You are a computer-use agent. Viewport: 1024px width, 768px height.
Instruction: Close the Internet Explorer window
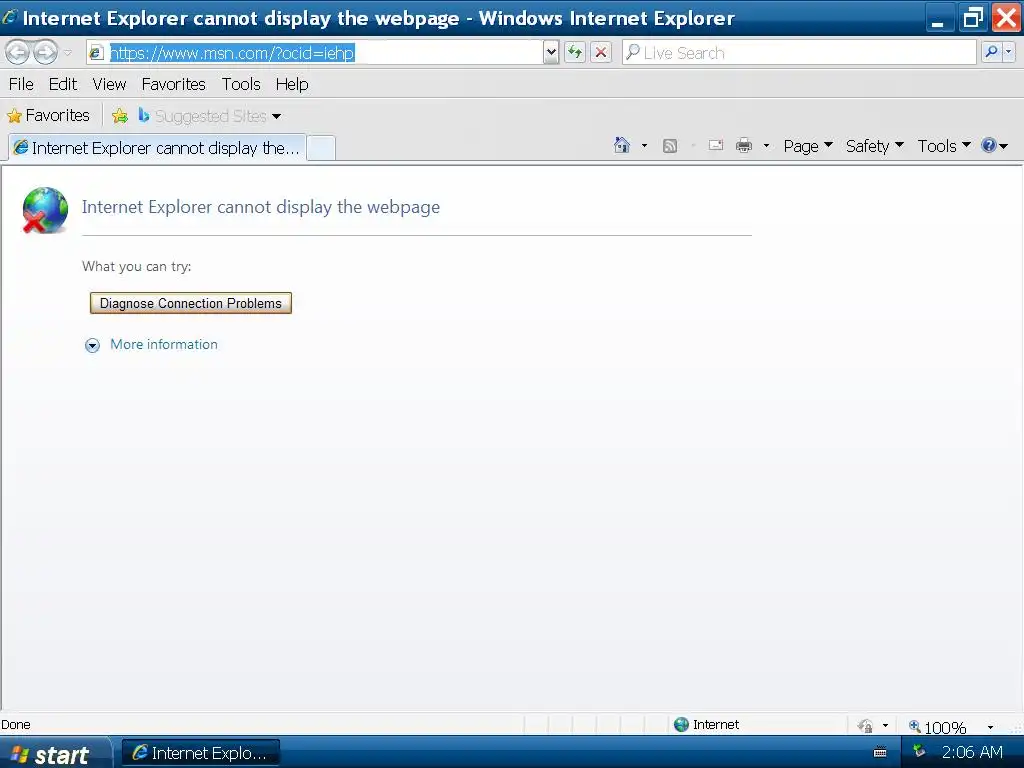click(x=1006, y=18)
